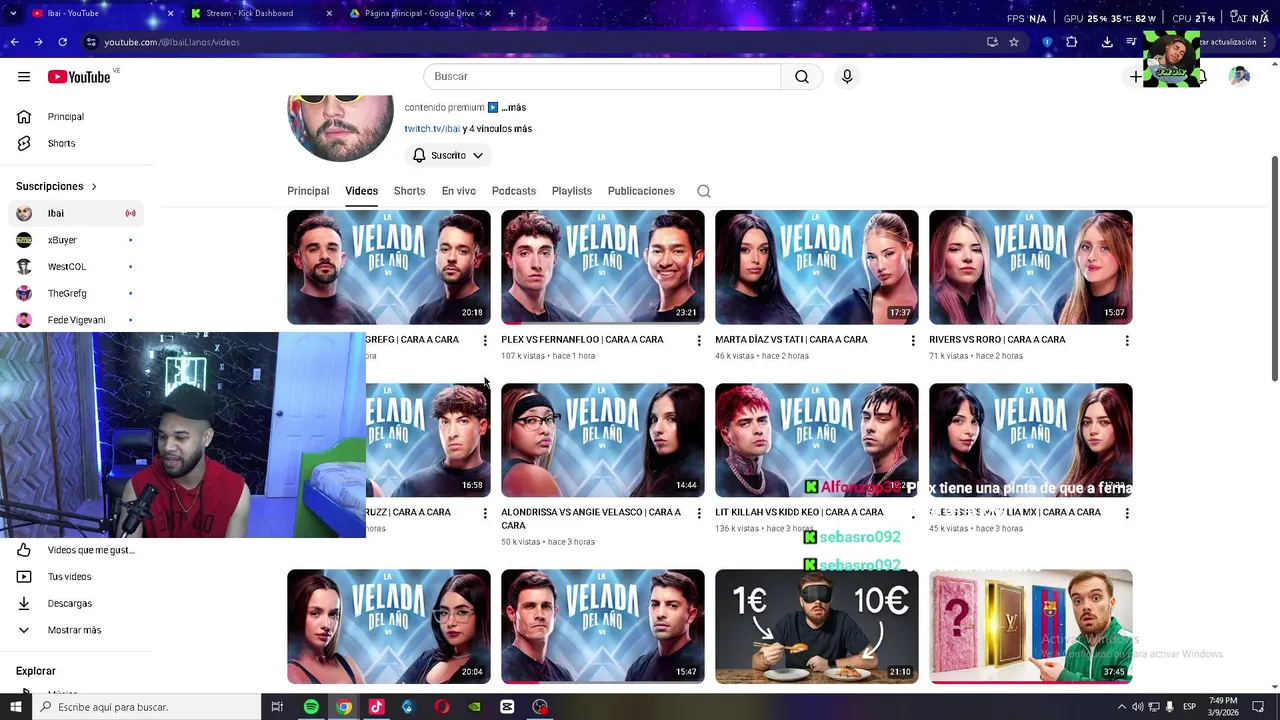The width and height of the screenshot is (1280, 720).
Task: Click the page vertical scrollbar thumb
Action: pos(1274,268)
